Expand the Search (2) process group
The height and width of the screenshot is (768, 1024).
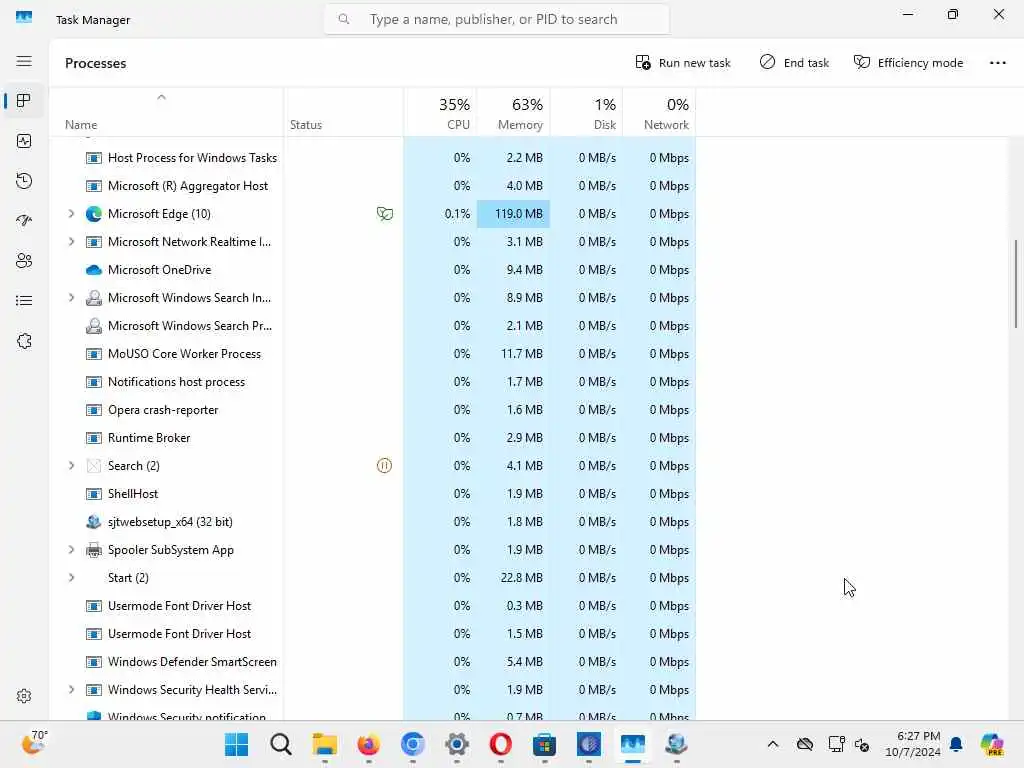[71, 466]
